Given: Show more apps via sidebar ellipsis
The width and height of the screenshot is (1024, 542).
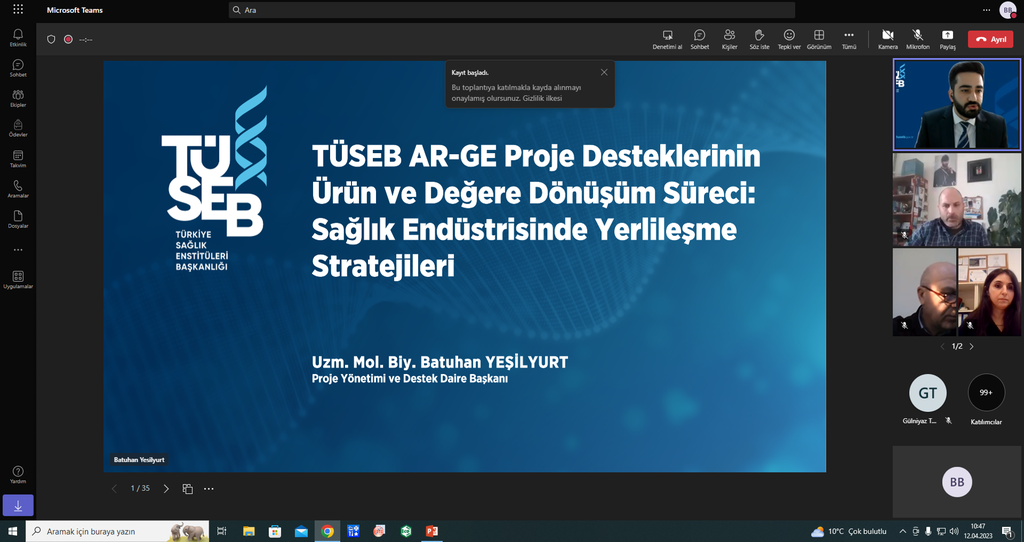Looking at the screenshot, I should click(x=18, y=249).
